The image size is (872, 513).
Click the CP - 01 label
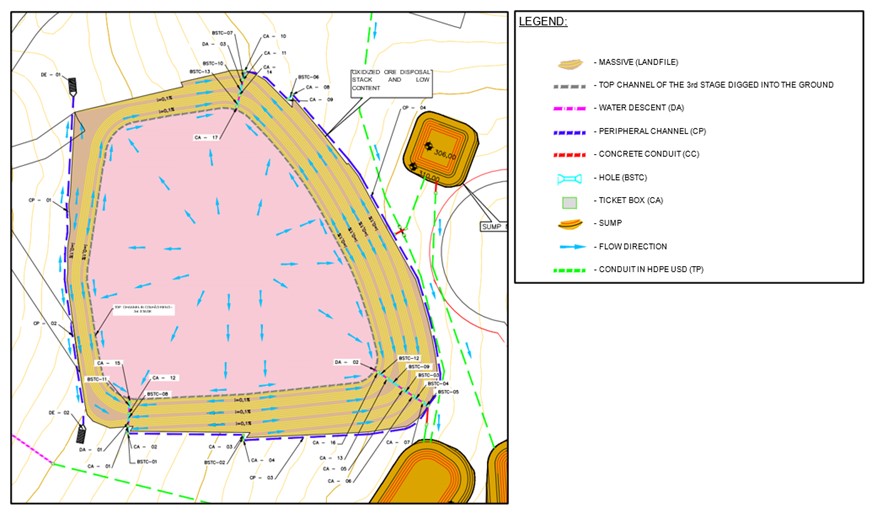pos(40,200)
